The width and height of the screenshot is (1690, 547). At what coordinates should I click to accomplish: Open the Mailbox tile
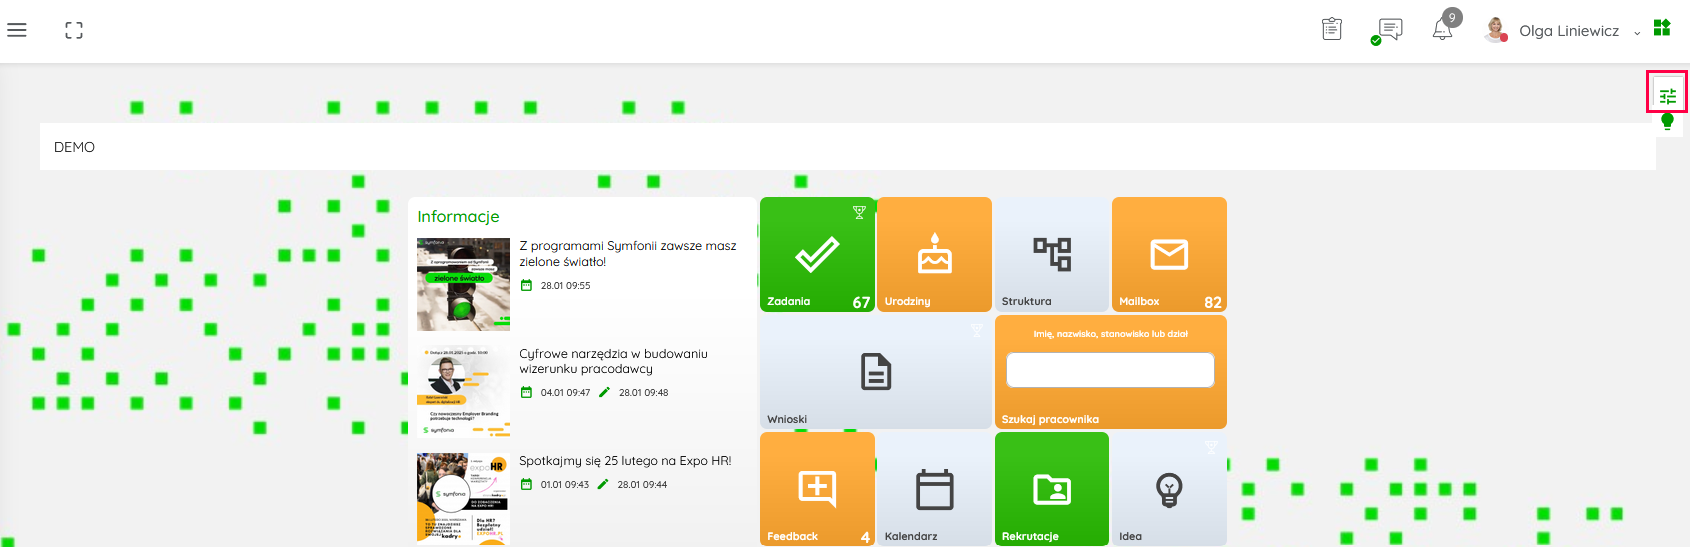tap(1168, 255)
